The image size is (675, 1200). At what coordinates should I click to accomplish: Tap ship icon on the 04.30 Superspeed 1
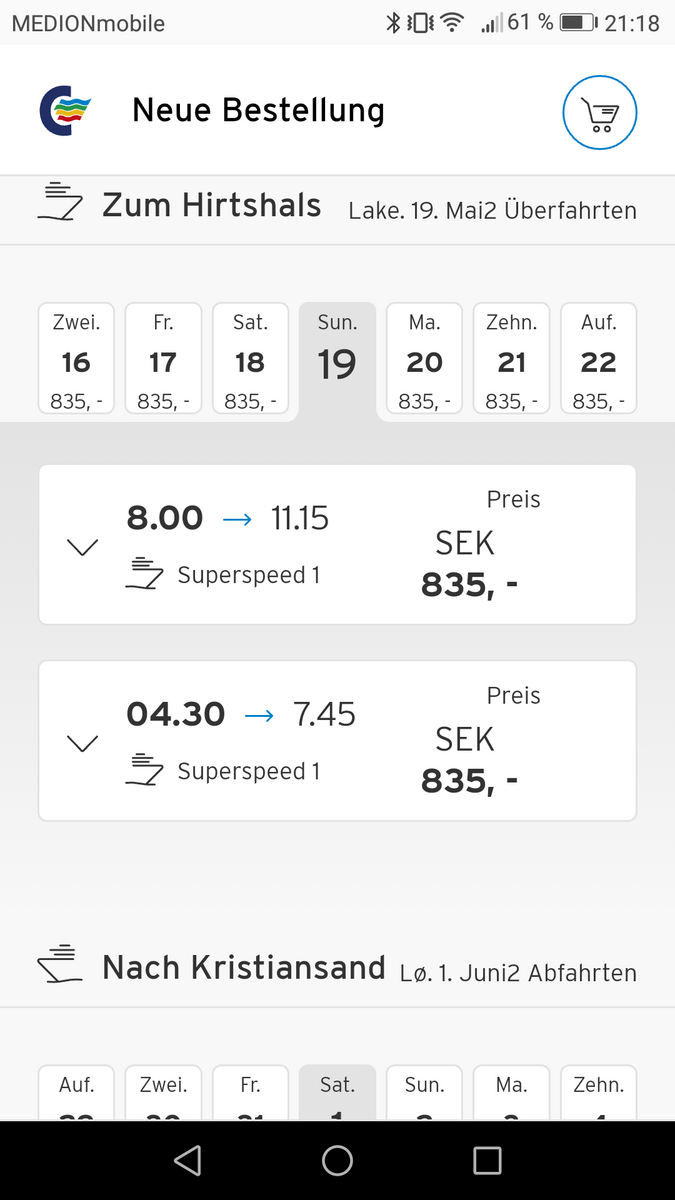(145, 771)
